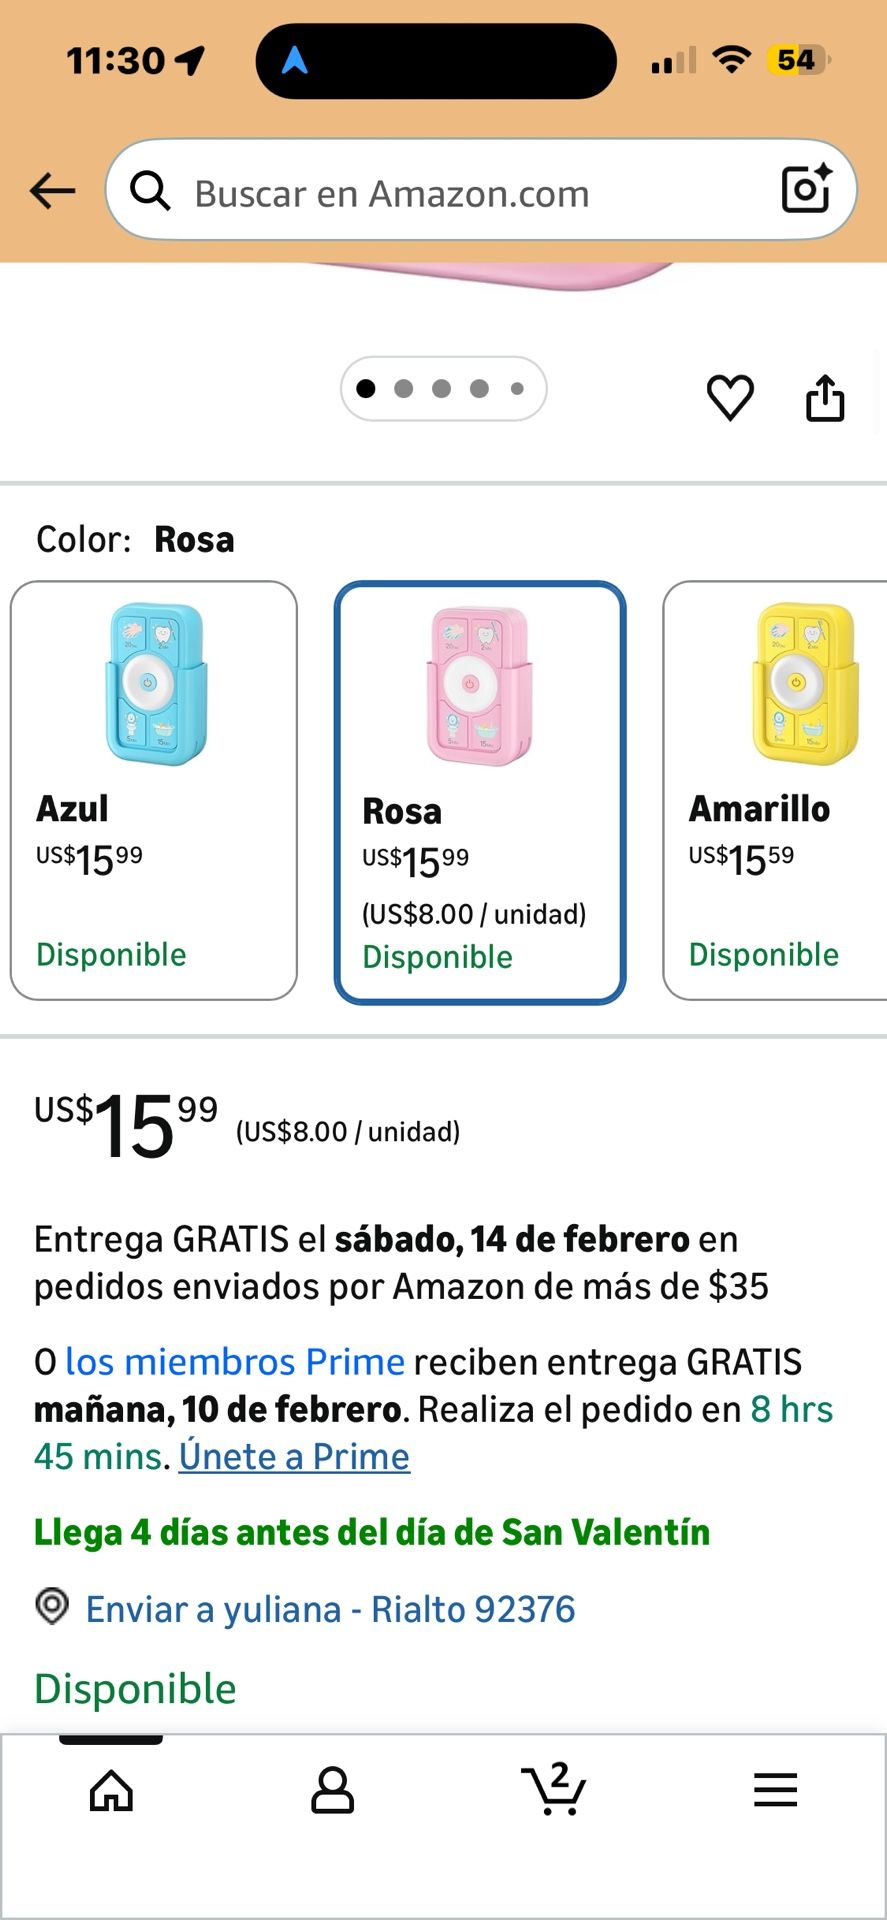
Task: Tap the delivery location pin icon
Action: pos(52,1607)
